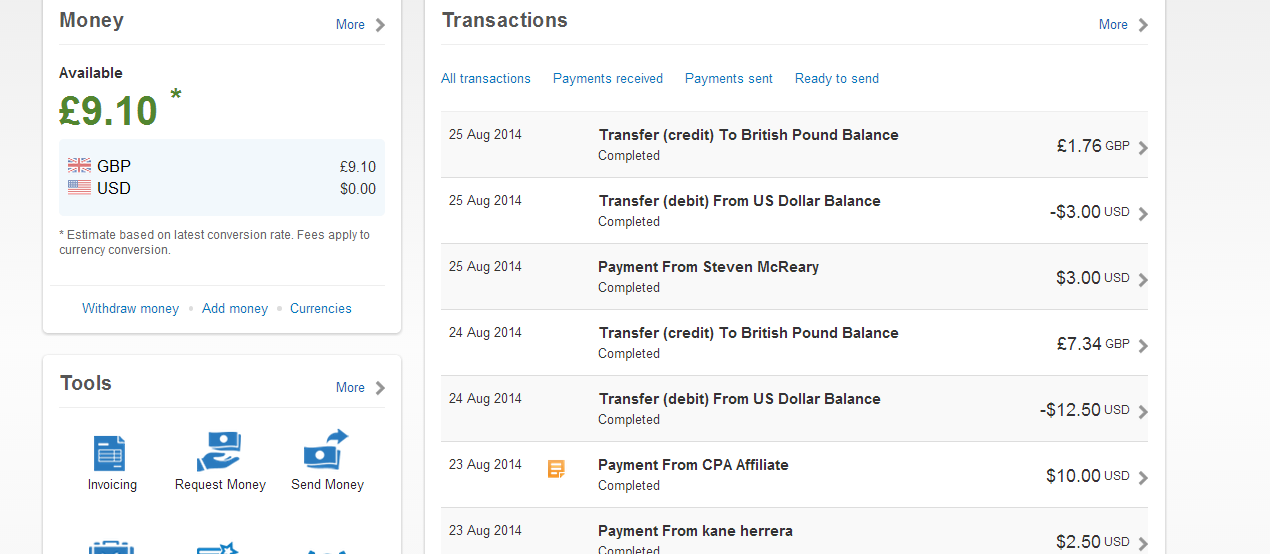Open the Currencies link
Image resolution: width=1270 pixels, height=554 pixels.
click(321, 309)
